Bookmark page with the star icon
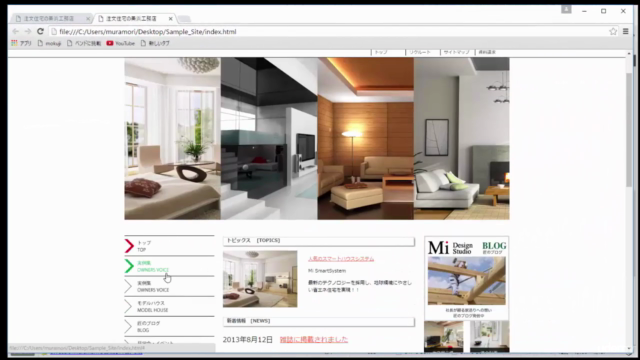Screen dimensions: 640x360 [x=613, y=31]
